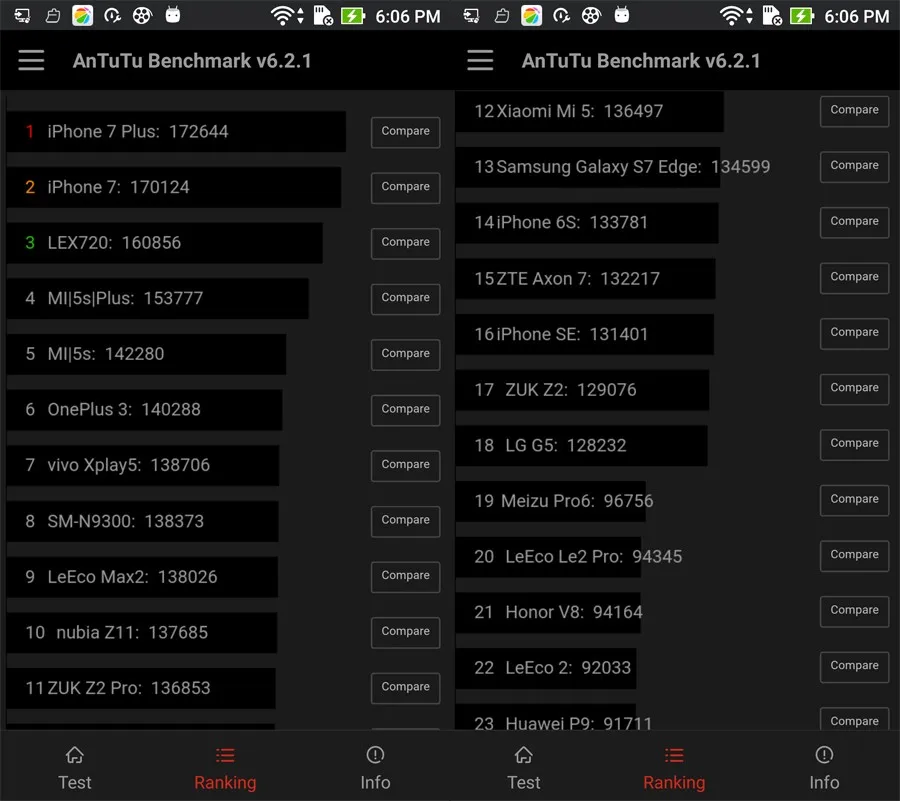Compare with LG G5
The height and width of the screenshot is (801, 900).
pos(854,445)
